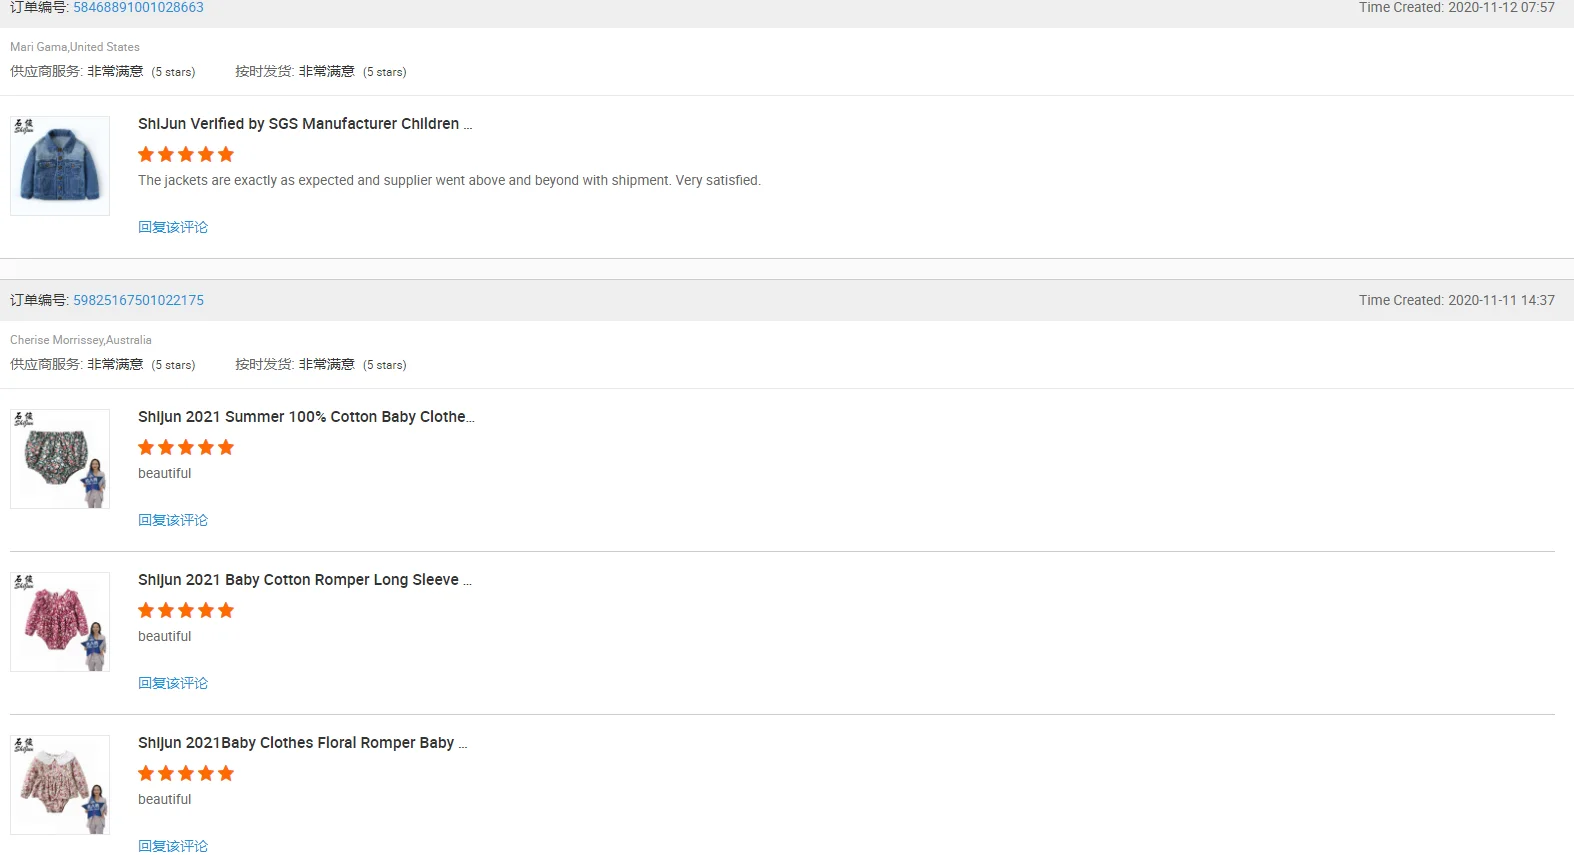This screenshot has width=1574, height=855.
Task: Click reviewer name Cherise Morrissey, Australia
Action: (81, 340)
